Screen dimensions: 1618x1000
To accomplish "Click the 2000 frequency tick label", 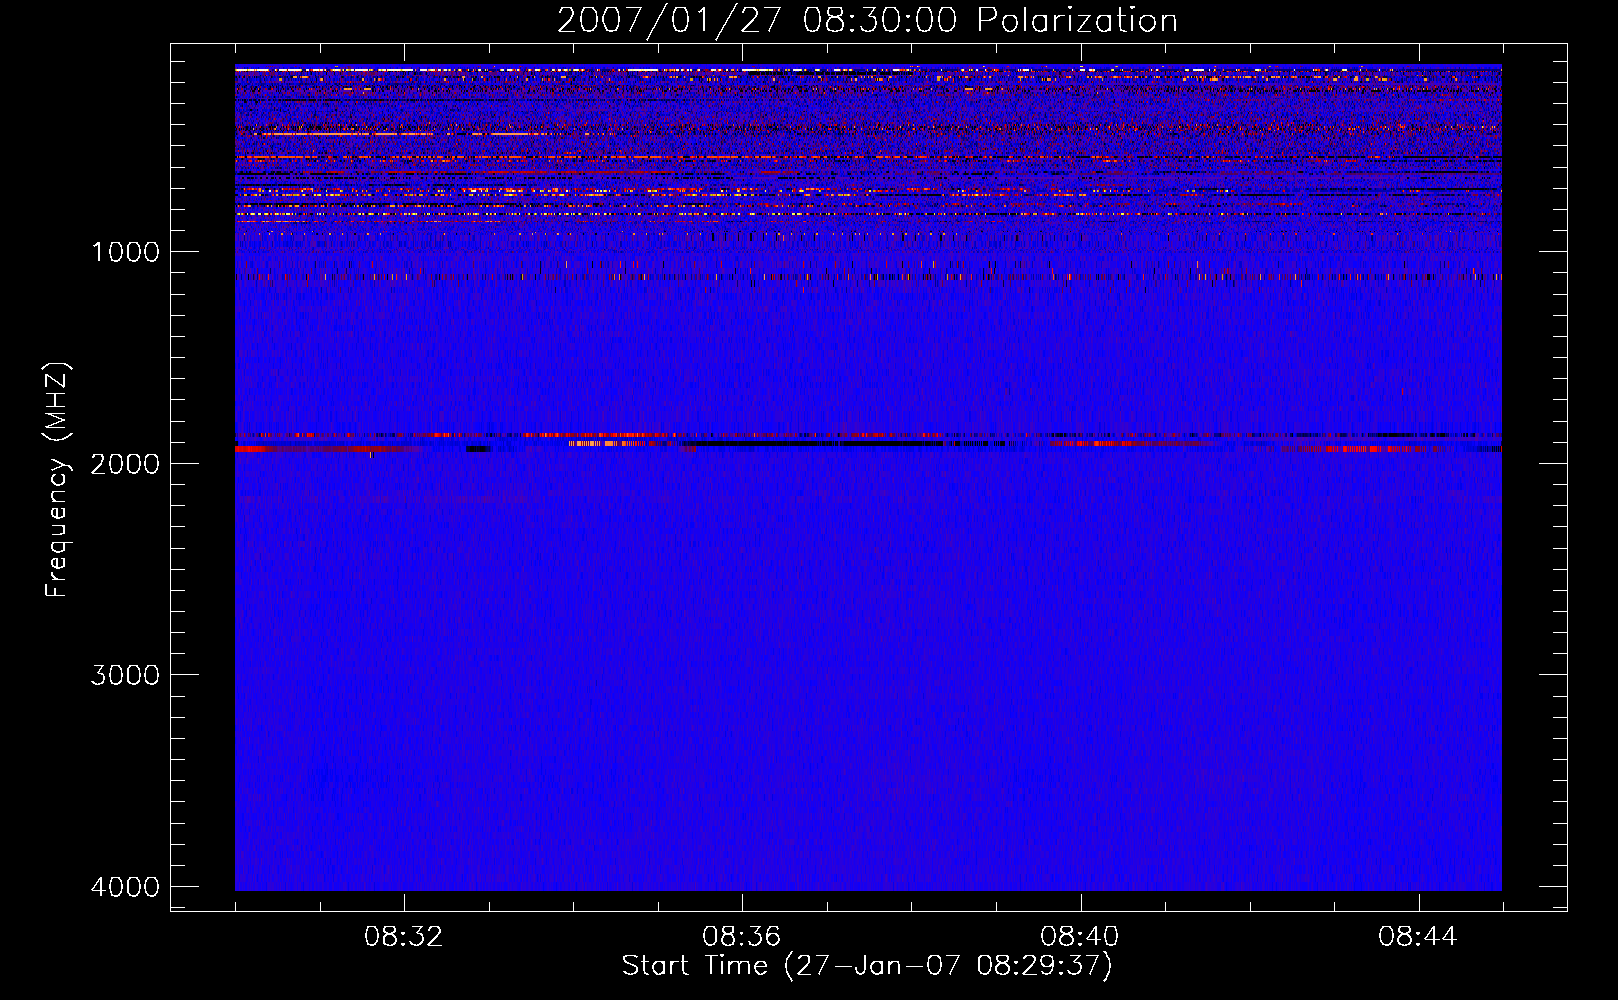I will click(125, 463).
